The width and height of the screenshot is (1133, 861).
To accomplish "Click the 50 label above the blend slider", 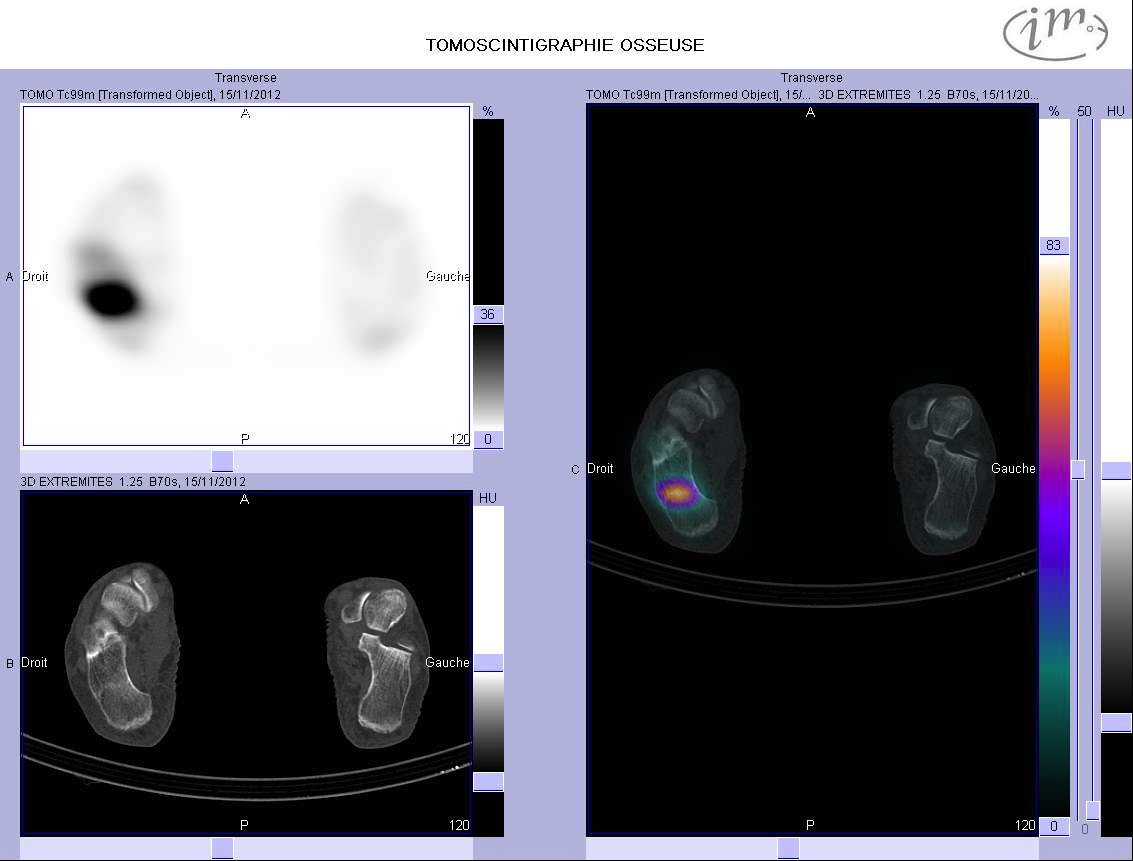I will pos(1085,111).
